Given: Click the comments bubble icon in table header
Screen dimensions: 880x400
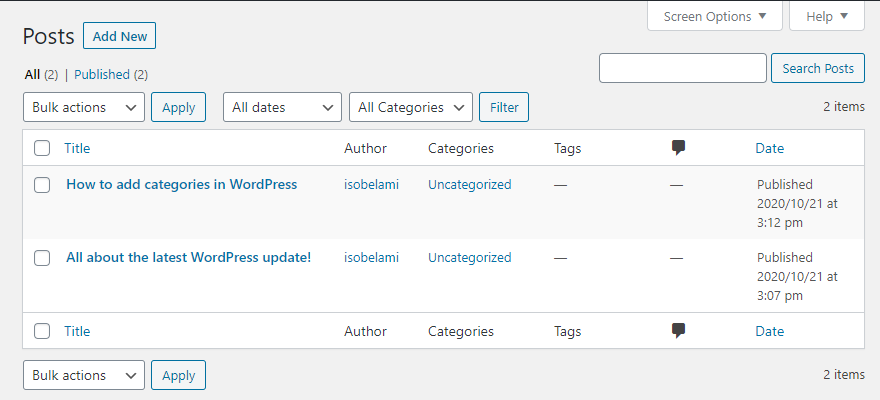Looking at the screenshot, I should pyautogui.click(x=679, y=148).
